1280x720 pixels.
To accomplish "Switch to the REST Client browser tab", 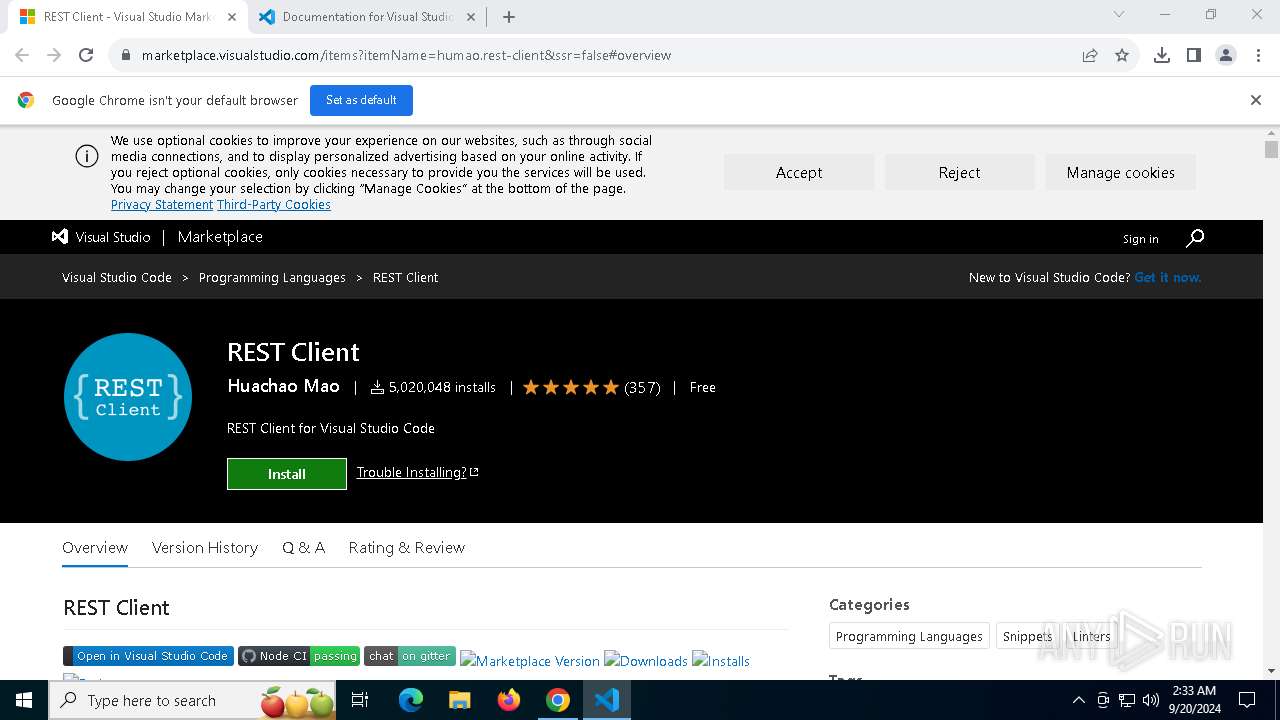I will click(x=128, y=17).
